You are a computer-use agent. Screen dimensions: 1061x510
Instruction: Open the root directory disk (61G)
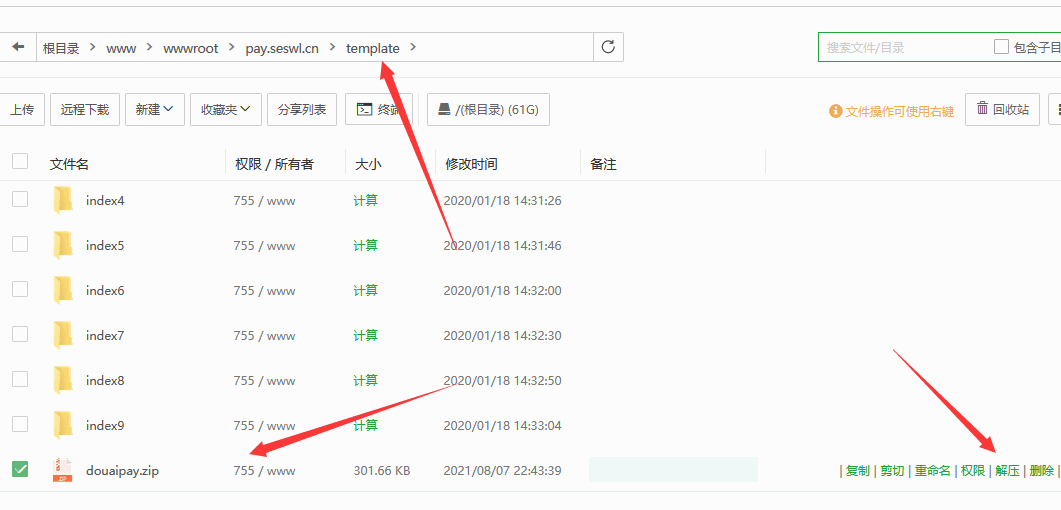(x=488, y=110)
